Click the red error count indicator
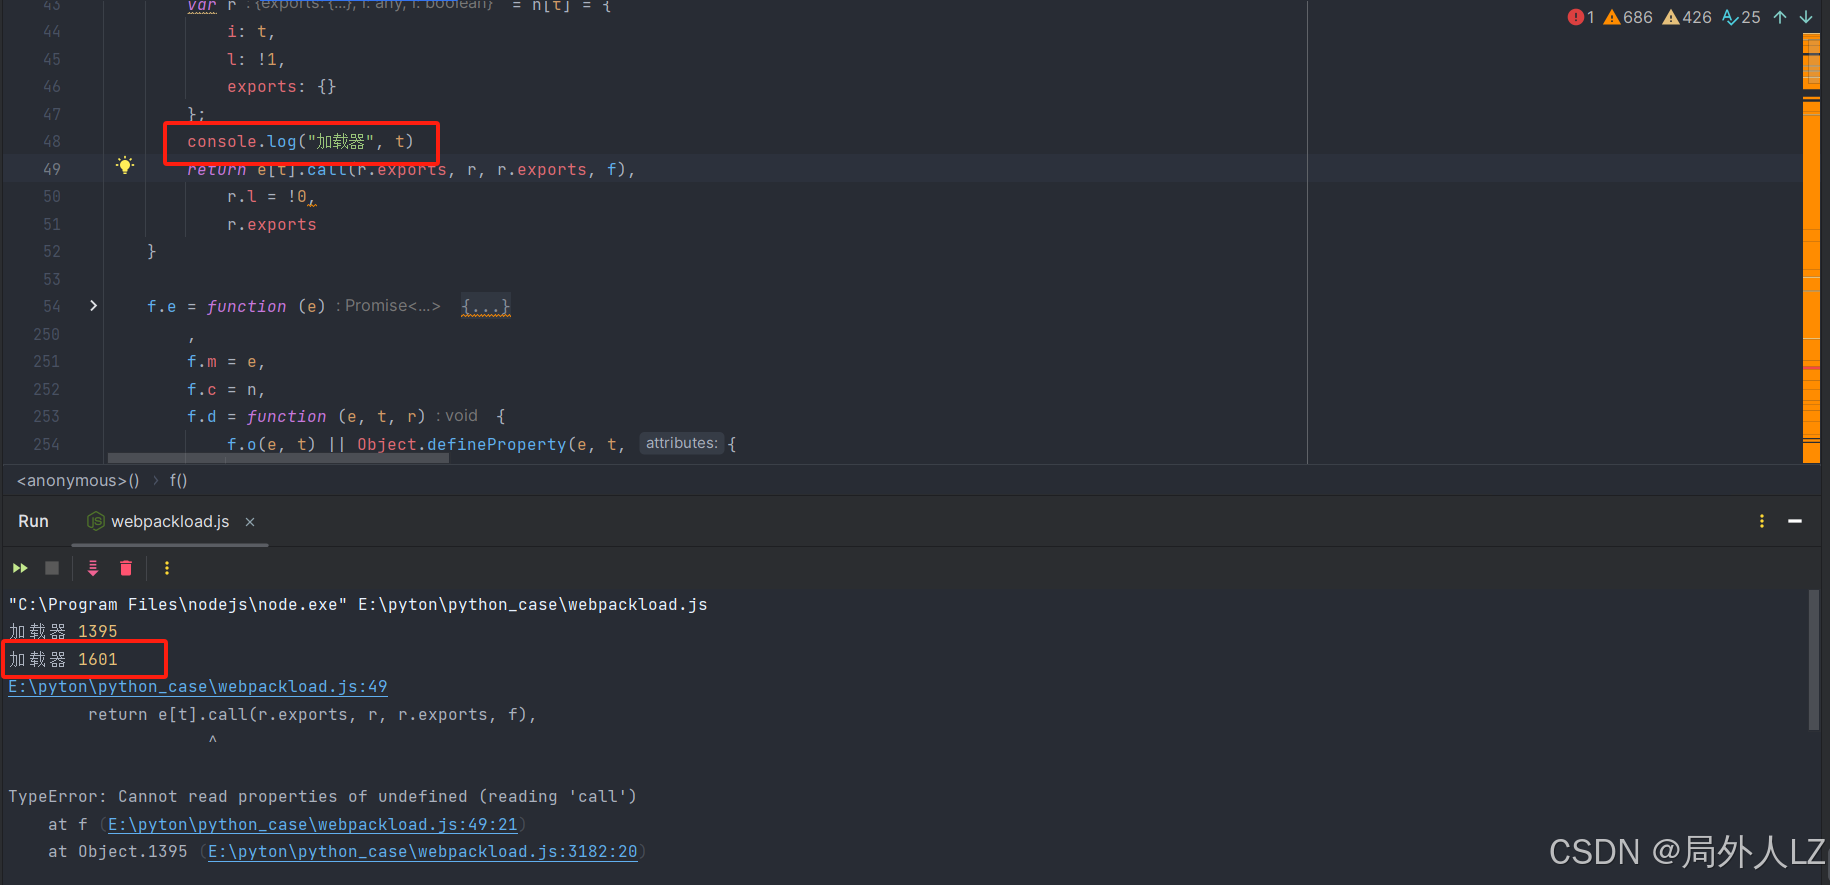 [x=1581, y=17]
